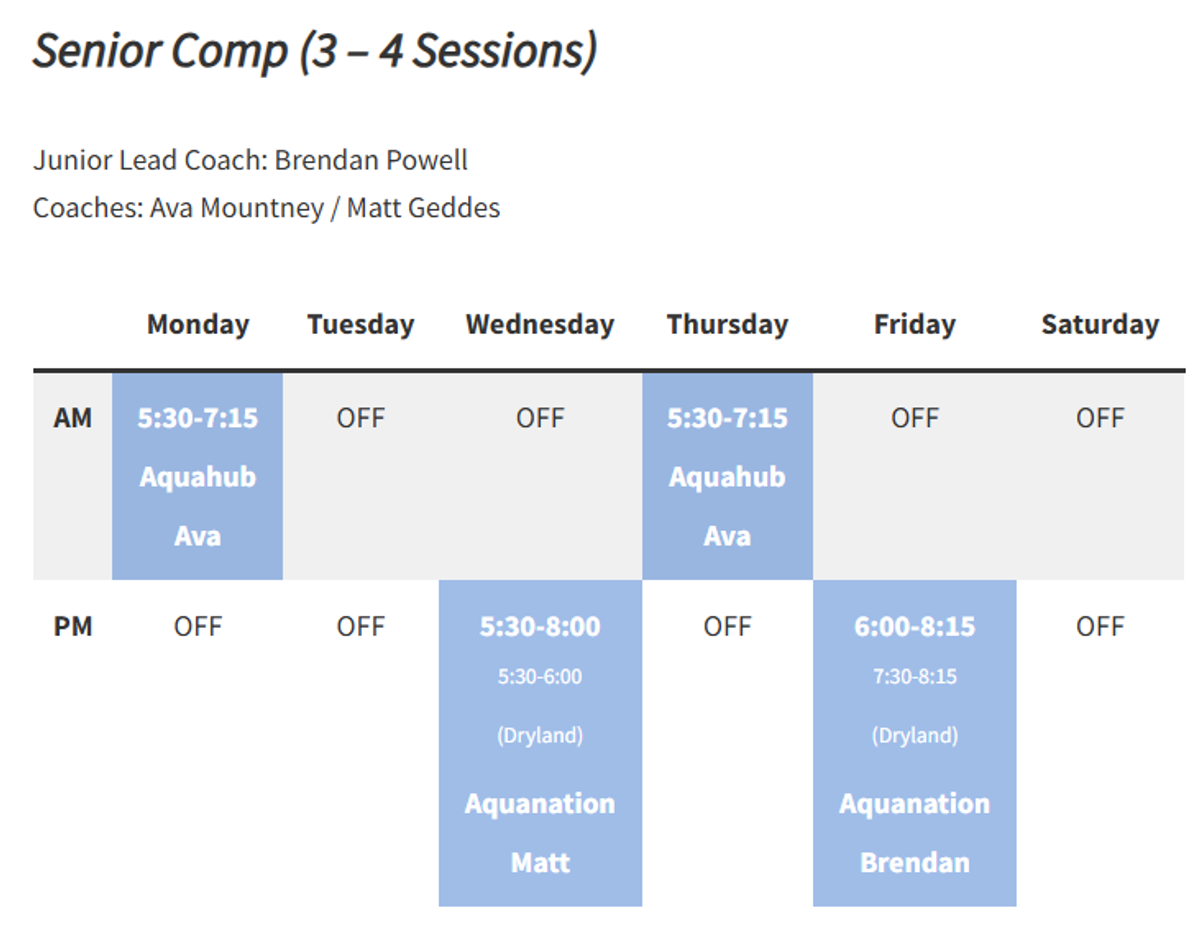The height and width of the screenshot is (934, 1200).
Task: Click the Thursday column header
Action: 727,325
